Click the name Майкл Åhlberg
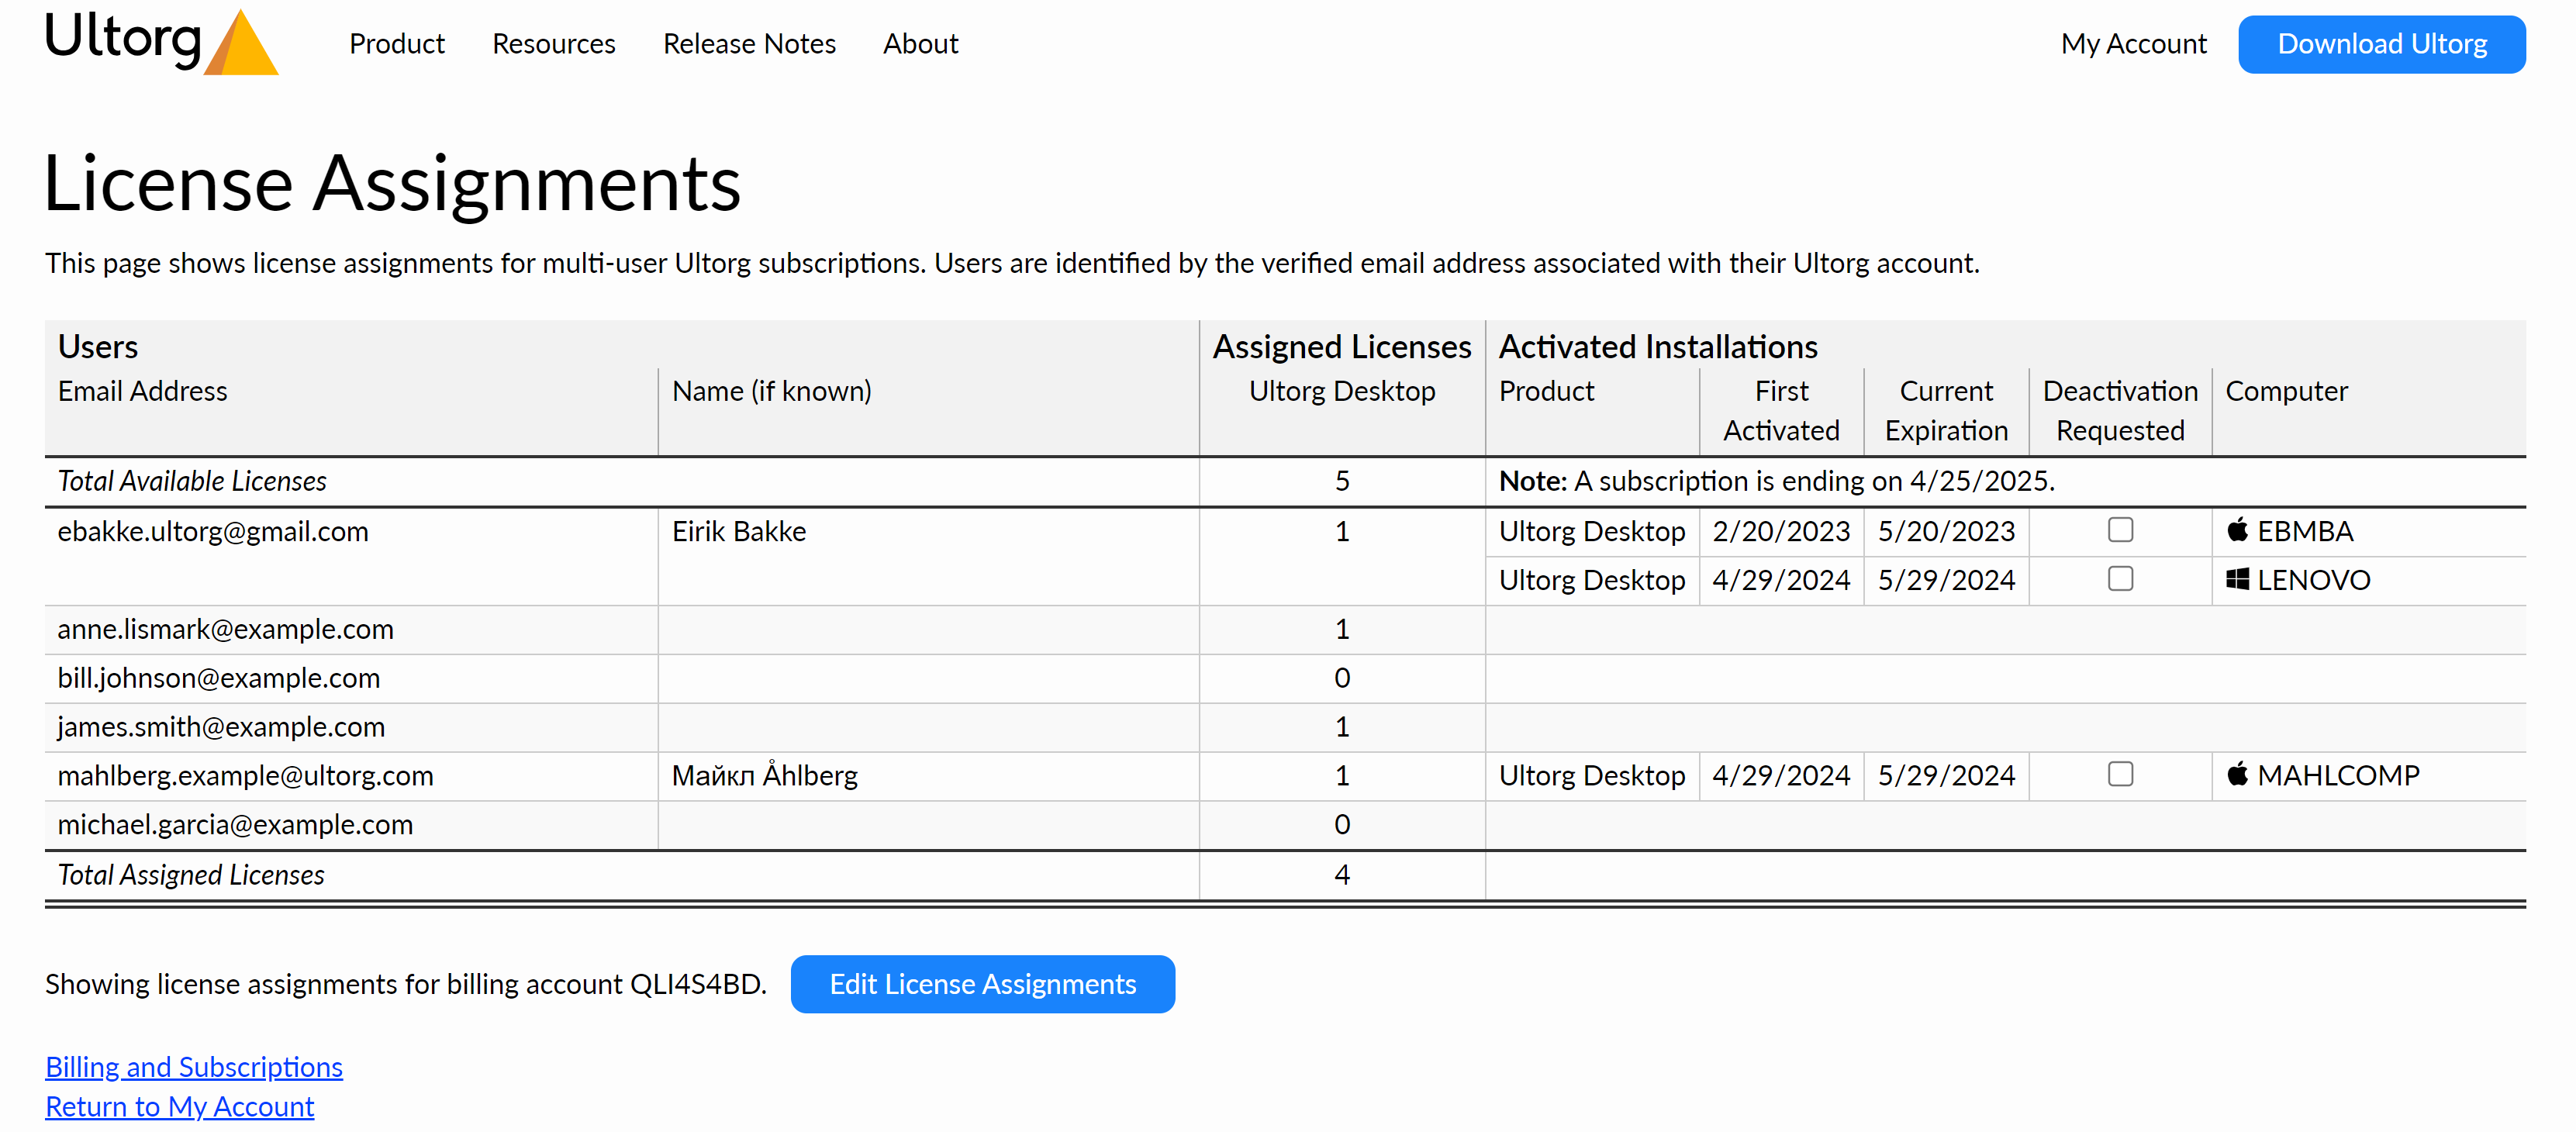Viewport: 2576px width, 1132px height. point(765,775)
